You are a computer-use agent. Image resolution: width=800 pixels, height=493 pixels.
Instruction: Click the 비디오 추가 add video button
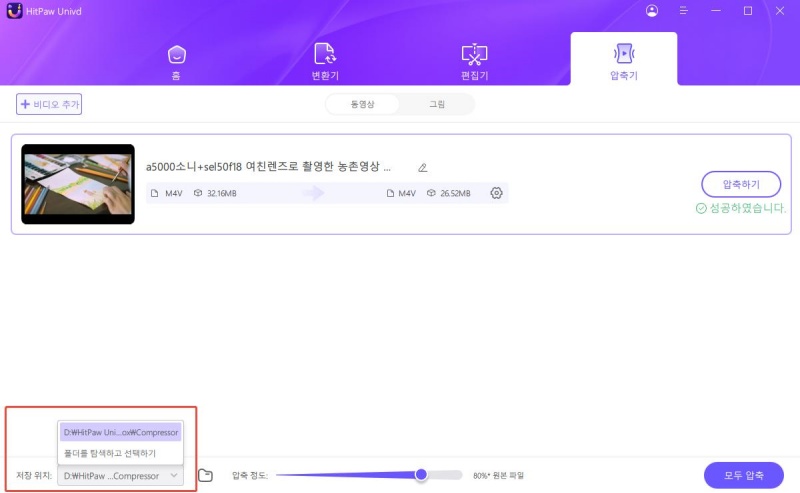[x=49, y=104]
